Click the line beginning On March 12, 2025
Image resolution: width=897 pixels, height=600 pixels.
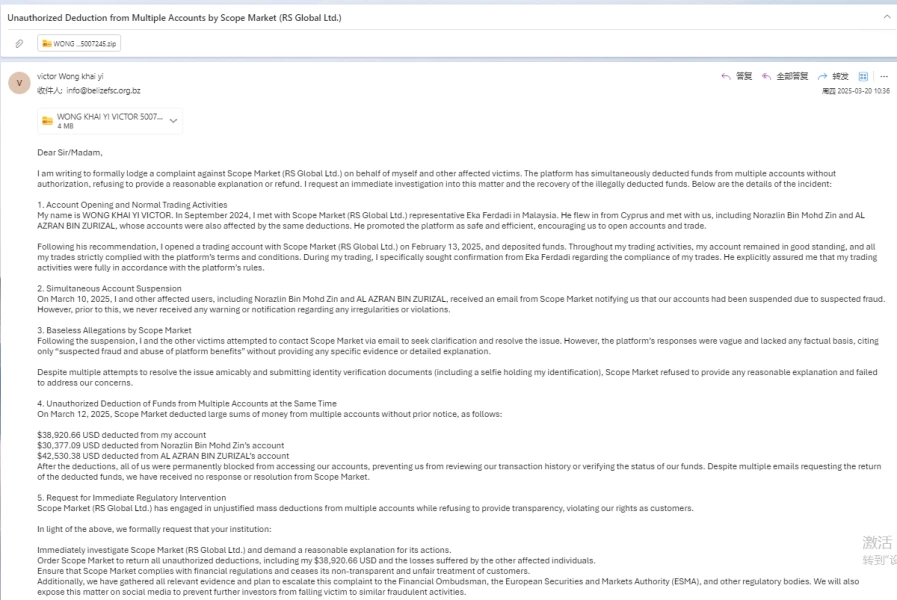(269, 414)
